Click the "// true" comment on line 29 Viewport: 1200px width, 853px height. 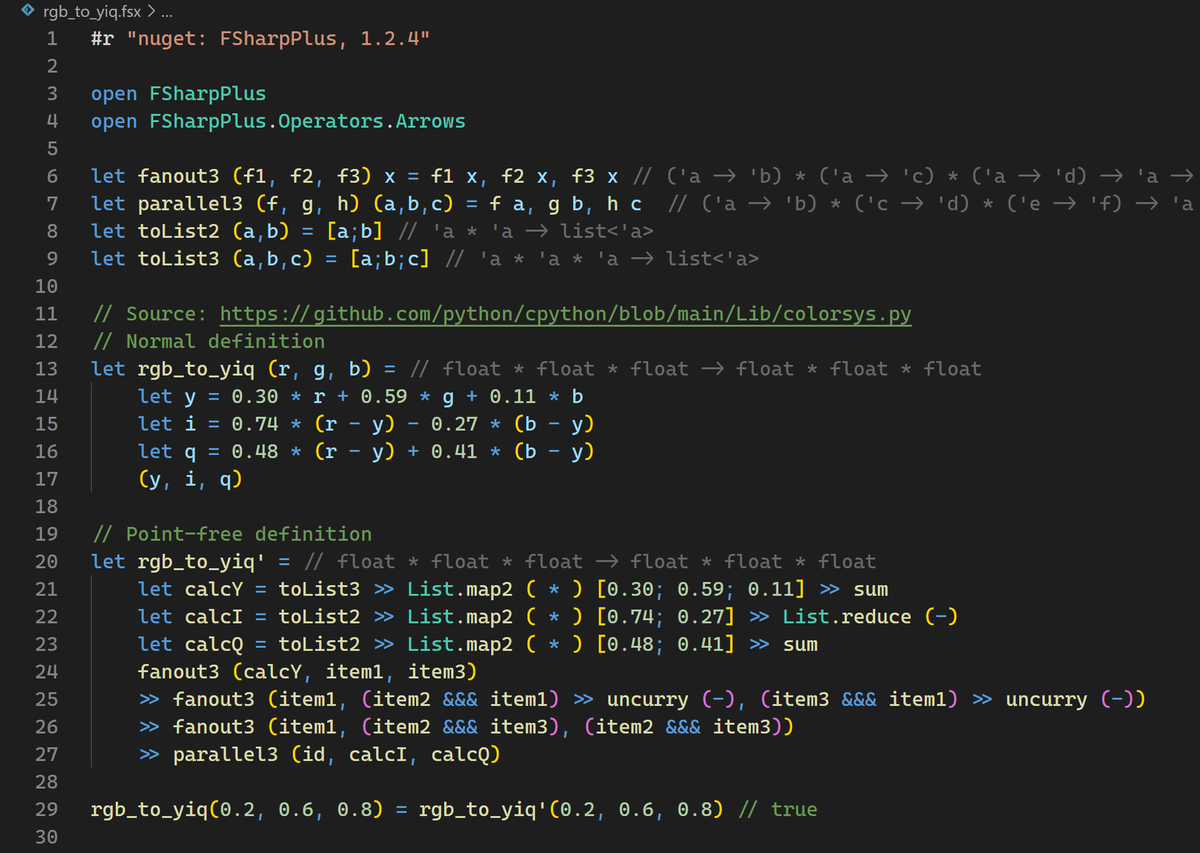click(778, 809)
